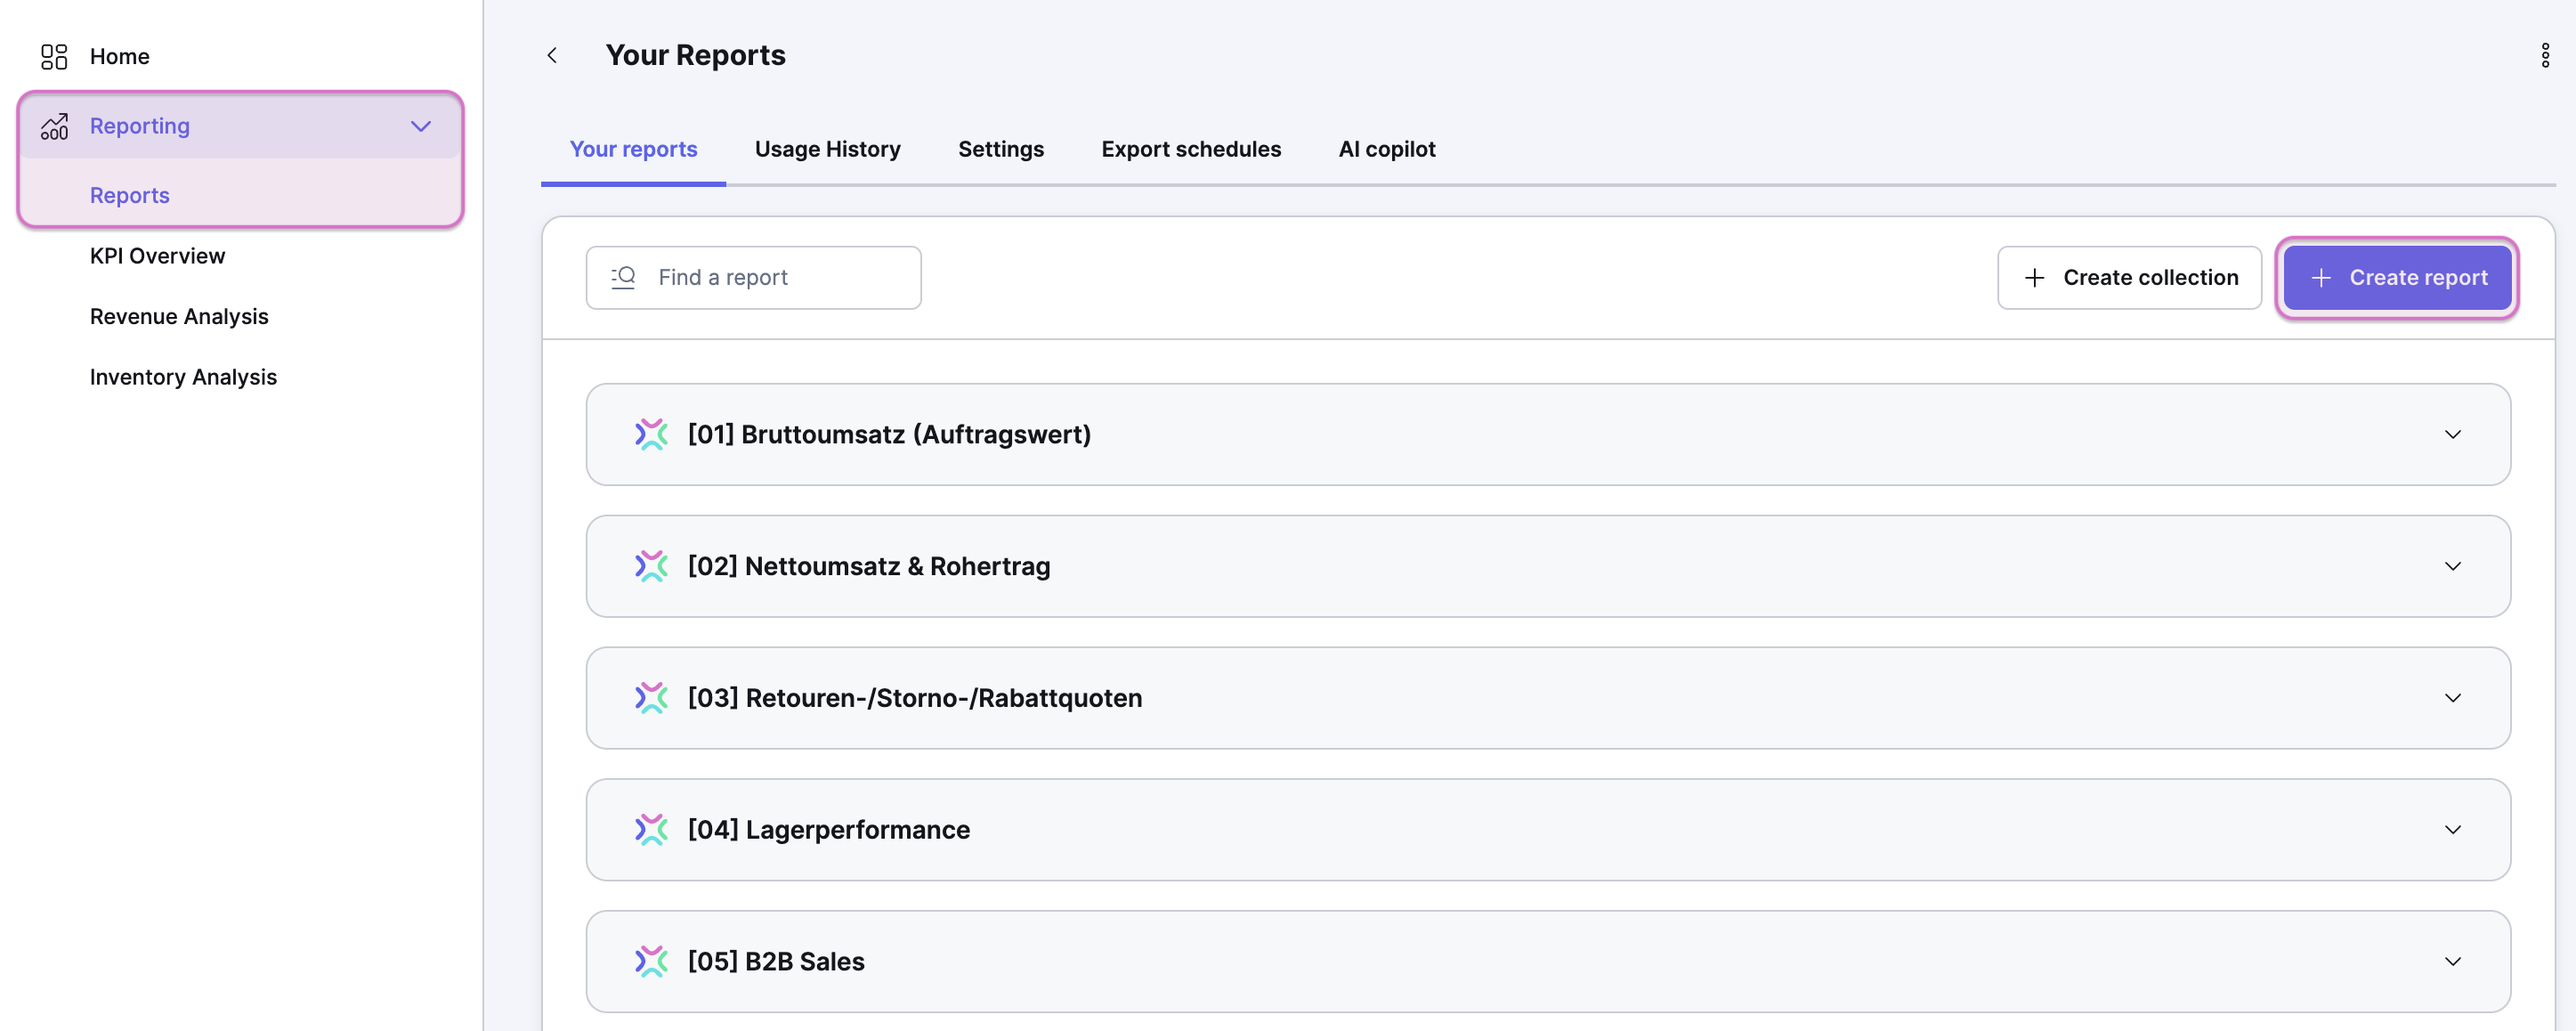Click the B2B Sales collection icon
Screen dimensions: 2576x1031
pyautogui.click(x=651, y=961)
